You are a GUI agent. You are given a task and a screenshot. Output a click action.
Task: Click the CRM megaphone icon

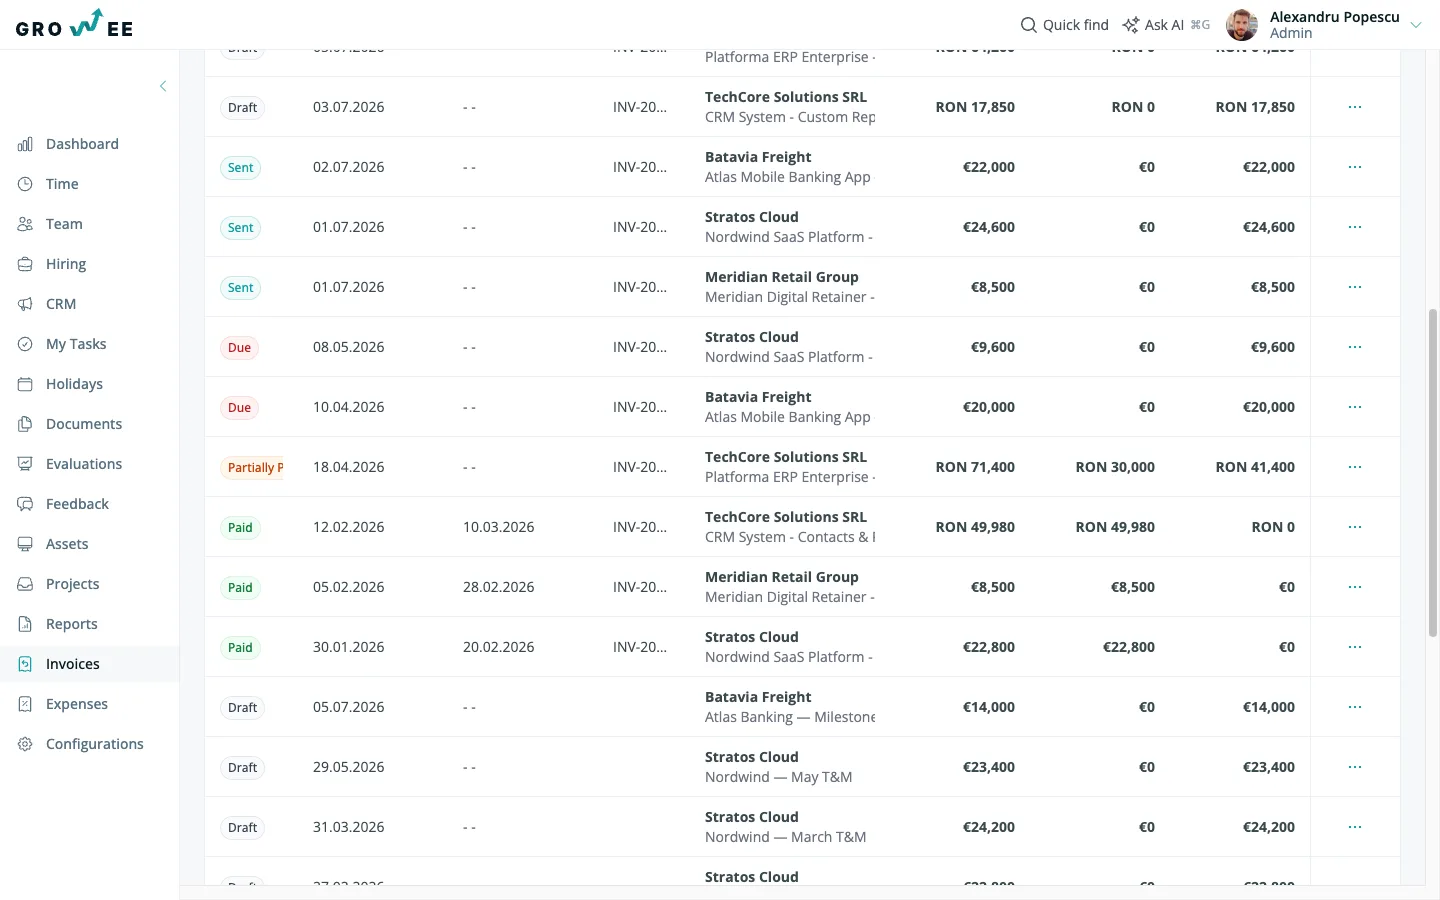point(25,304)
